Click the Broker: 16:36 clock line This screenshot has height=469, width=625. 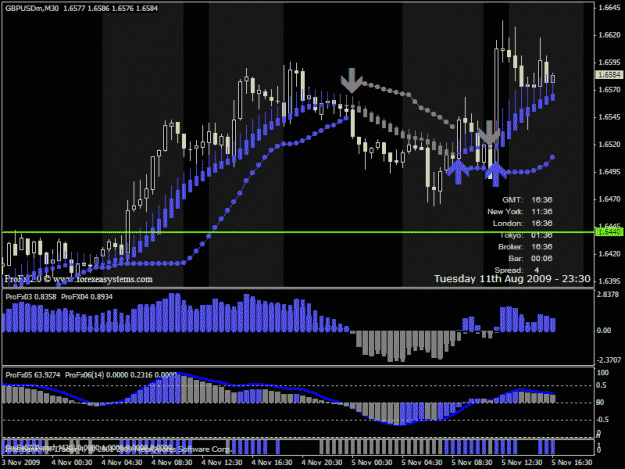tap(525, 247)
